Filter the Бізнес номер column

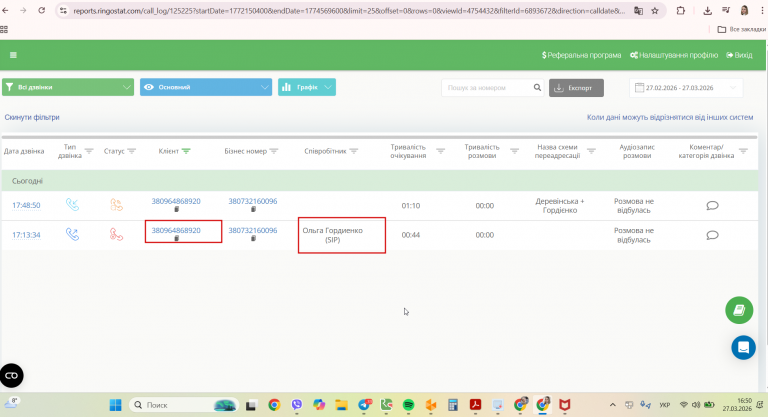click(274, 151)
